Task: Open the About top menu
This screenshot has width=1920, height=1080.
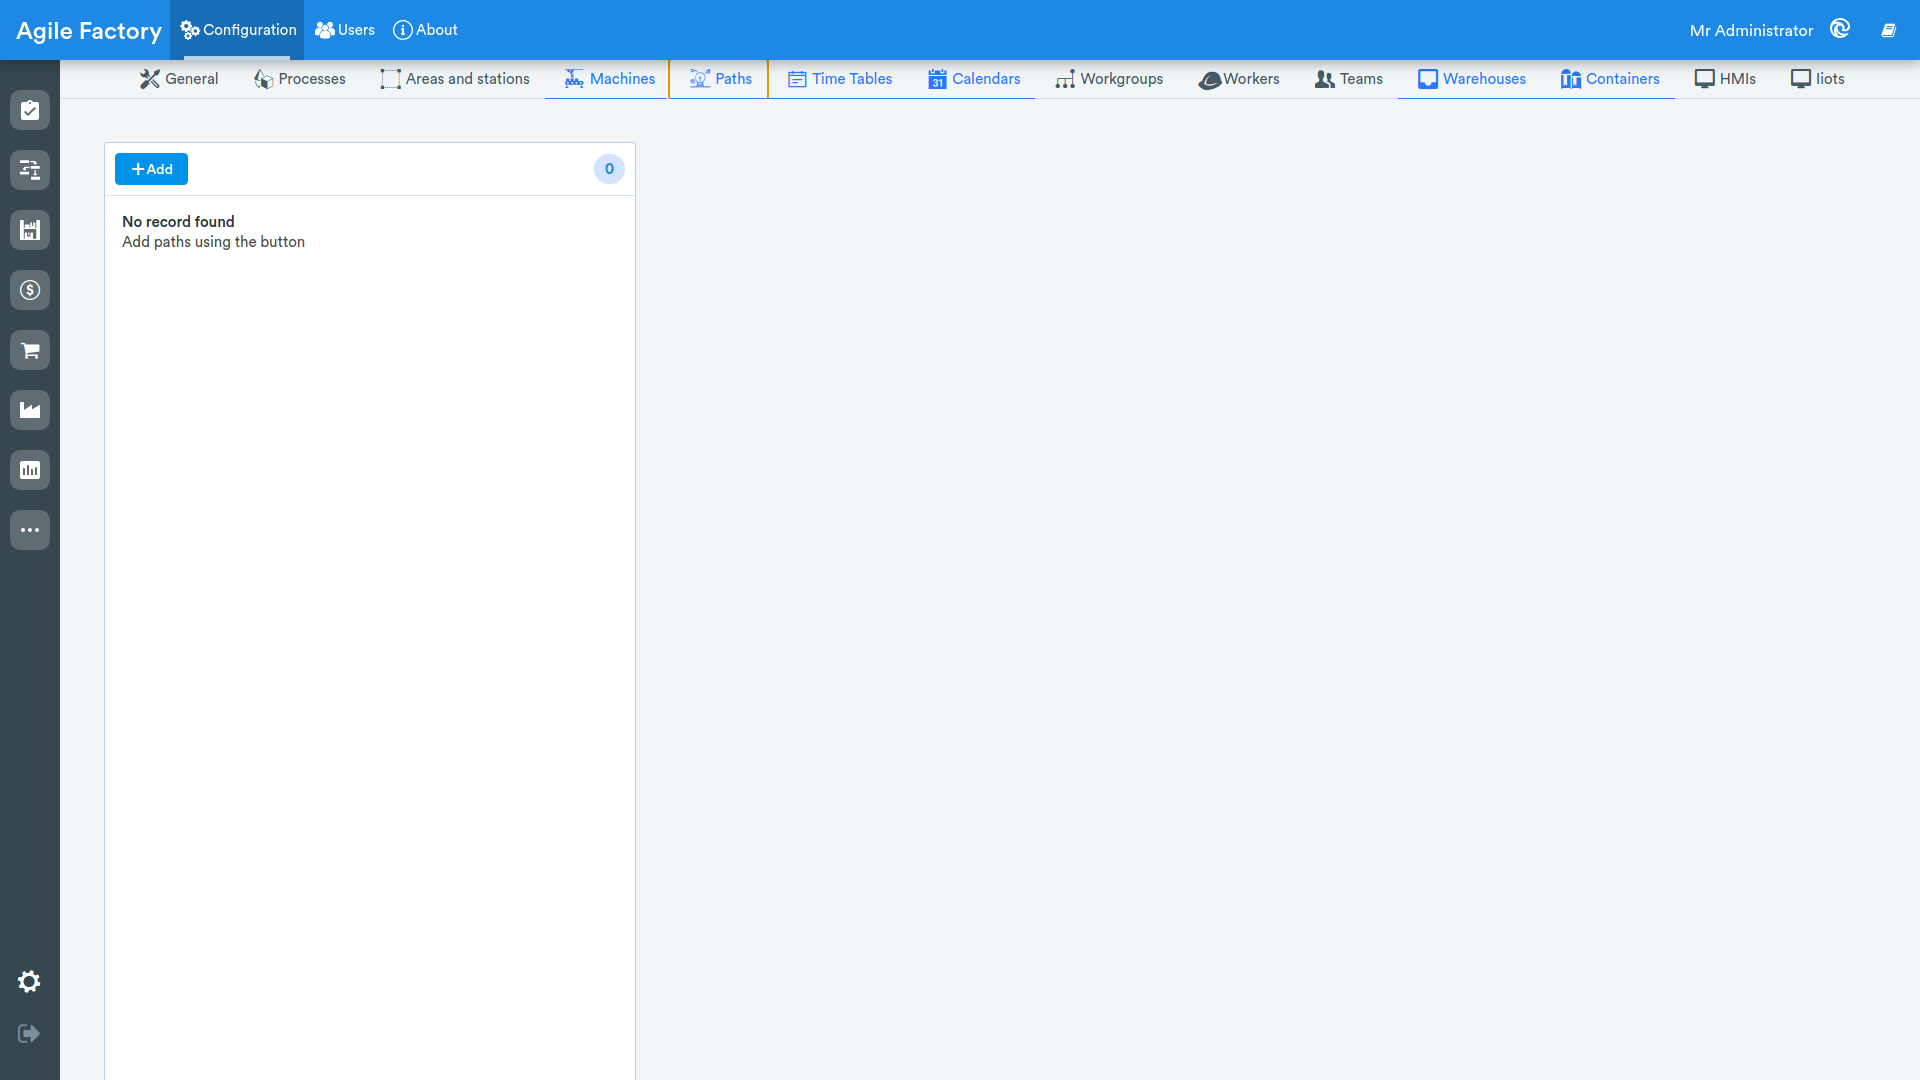Action: (x=425, y=30)
